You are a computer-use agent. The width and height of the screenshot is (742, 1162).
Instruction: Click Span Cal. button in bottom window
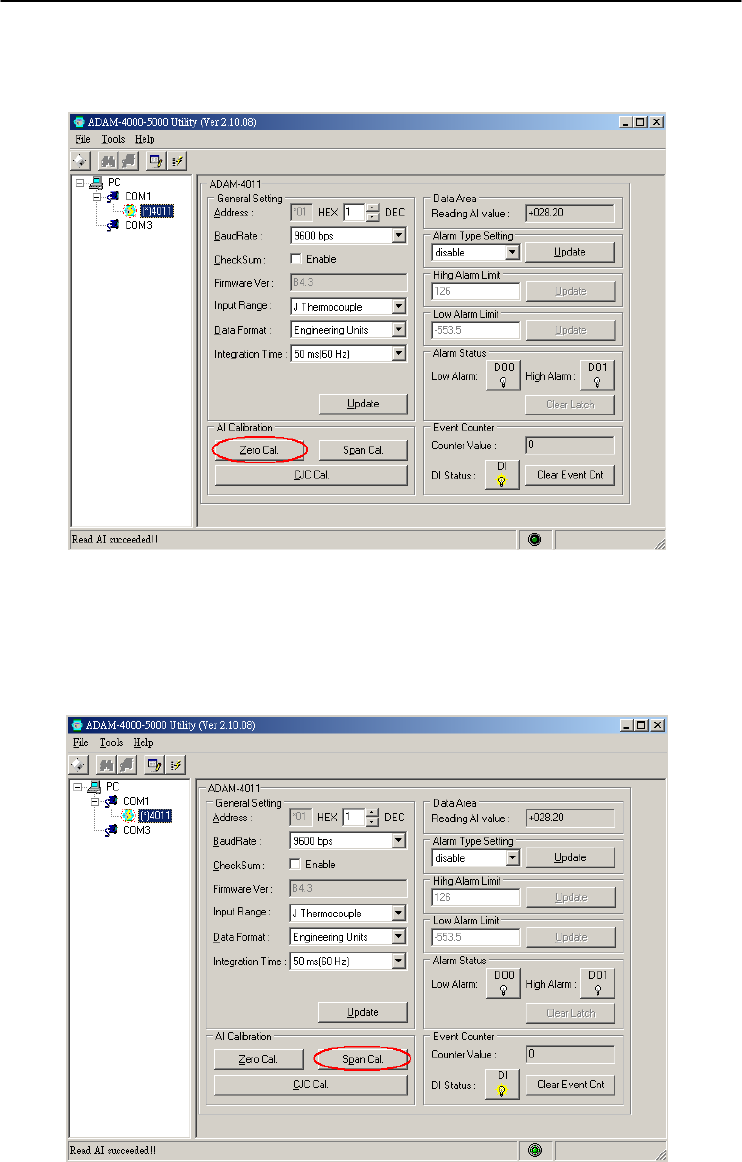(362, 1059)
